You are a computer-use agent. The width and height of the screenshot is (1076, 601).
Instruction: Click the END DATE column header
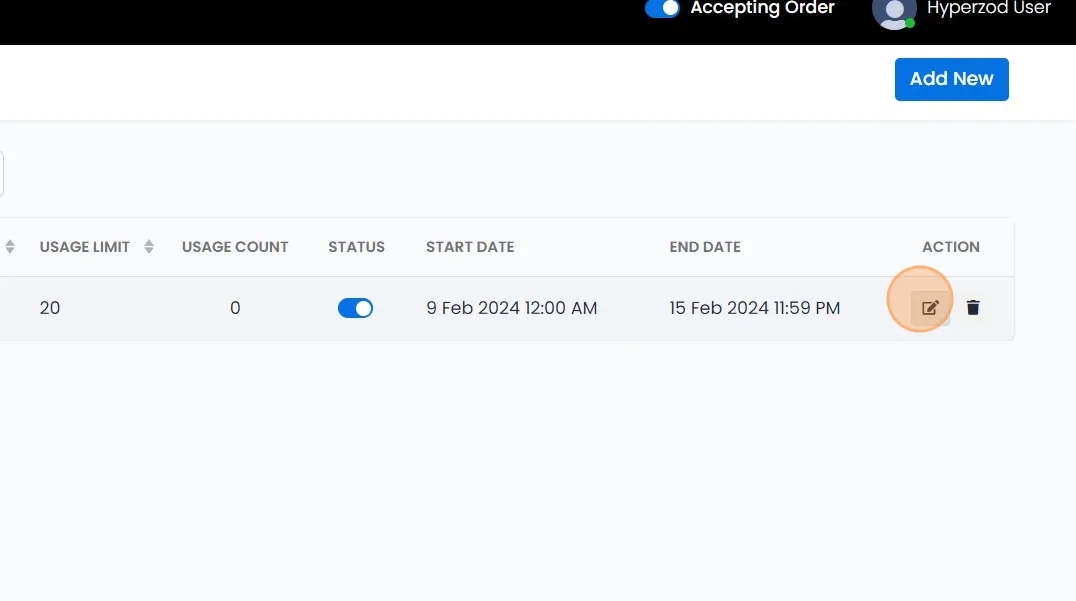point(705,247)
